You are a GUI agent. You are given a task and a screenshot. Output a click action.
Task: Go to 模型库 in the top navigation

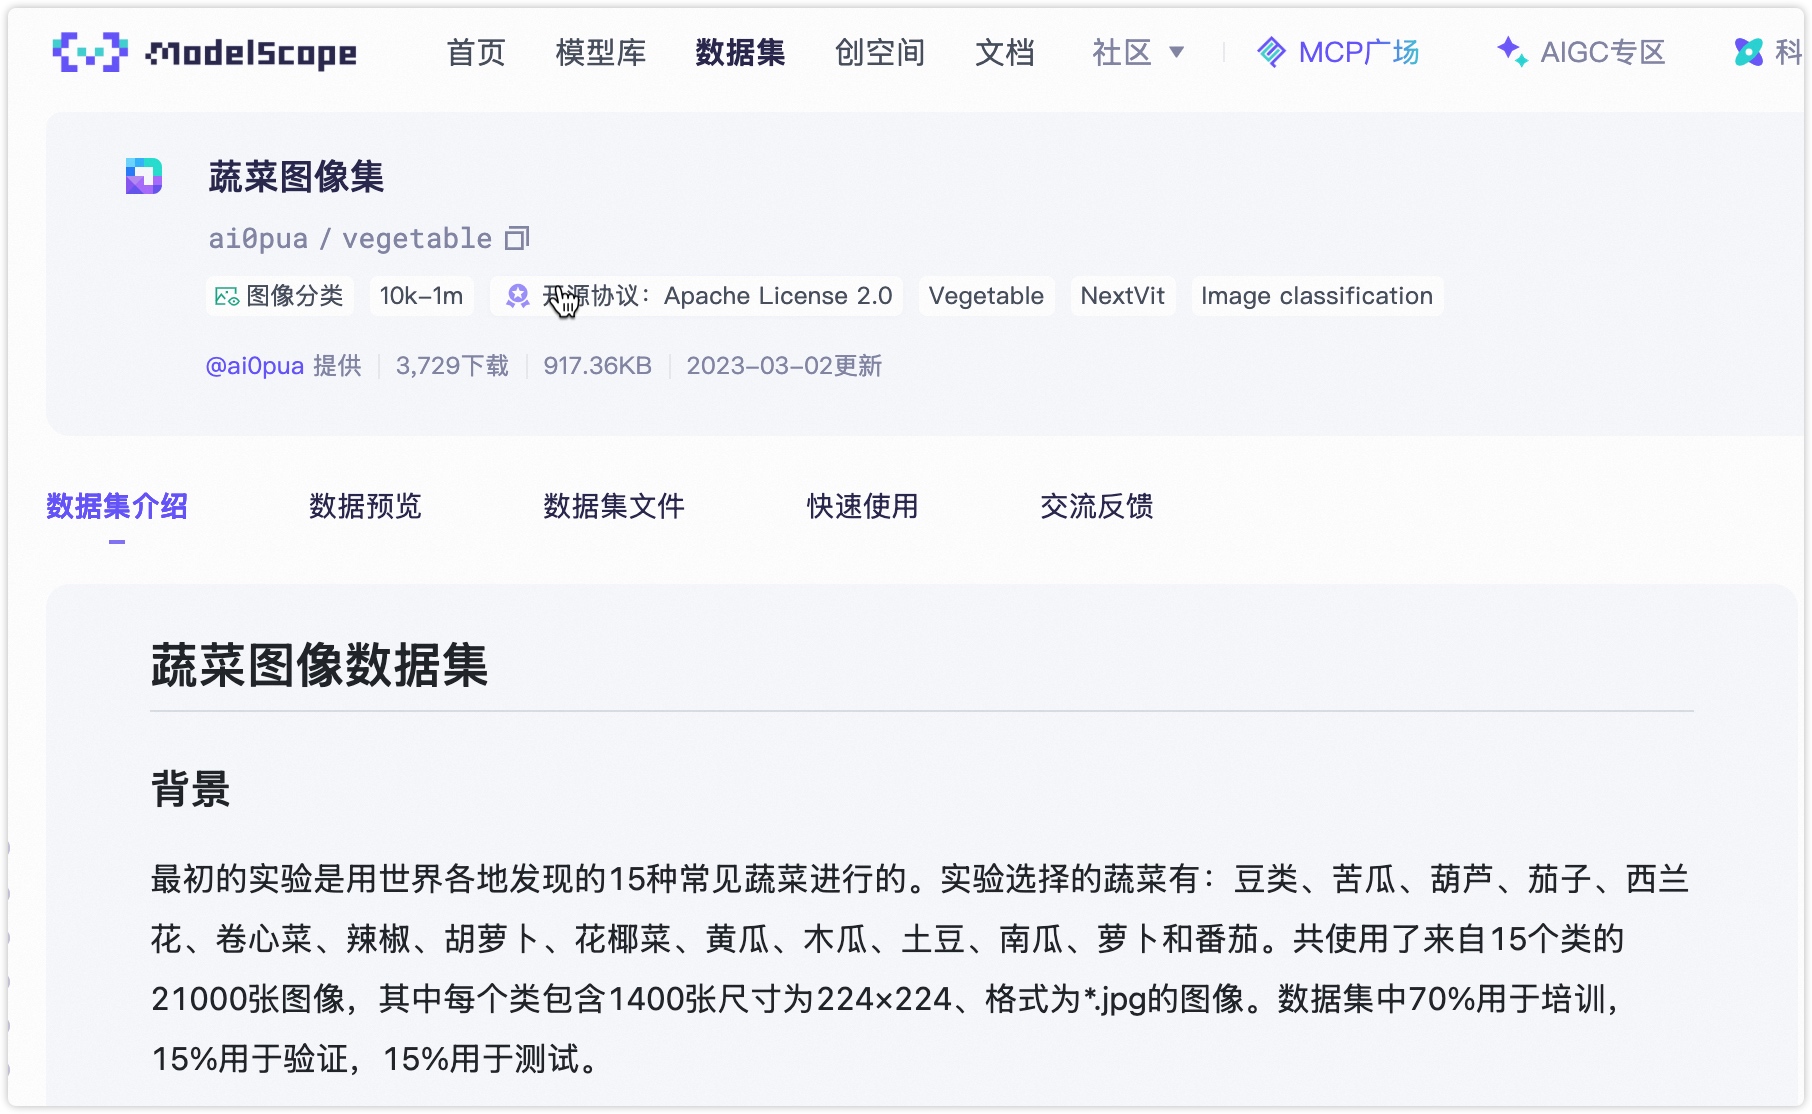click(x=601, y=52)
